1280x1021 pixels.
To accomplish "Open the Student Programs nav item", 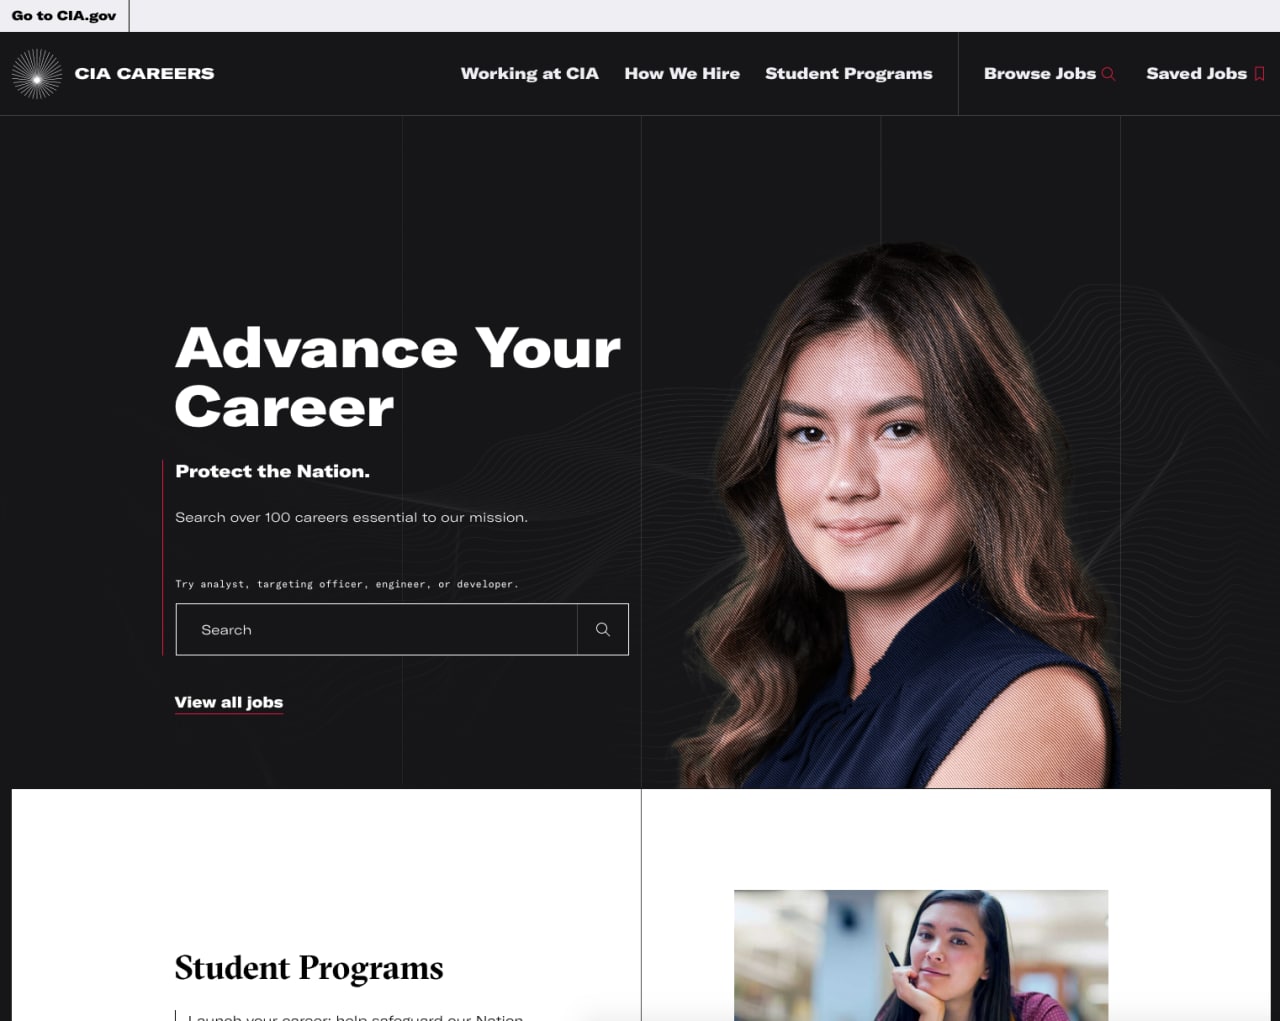I will 848,73.
